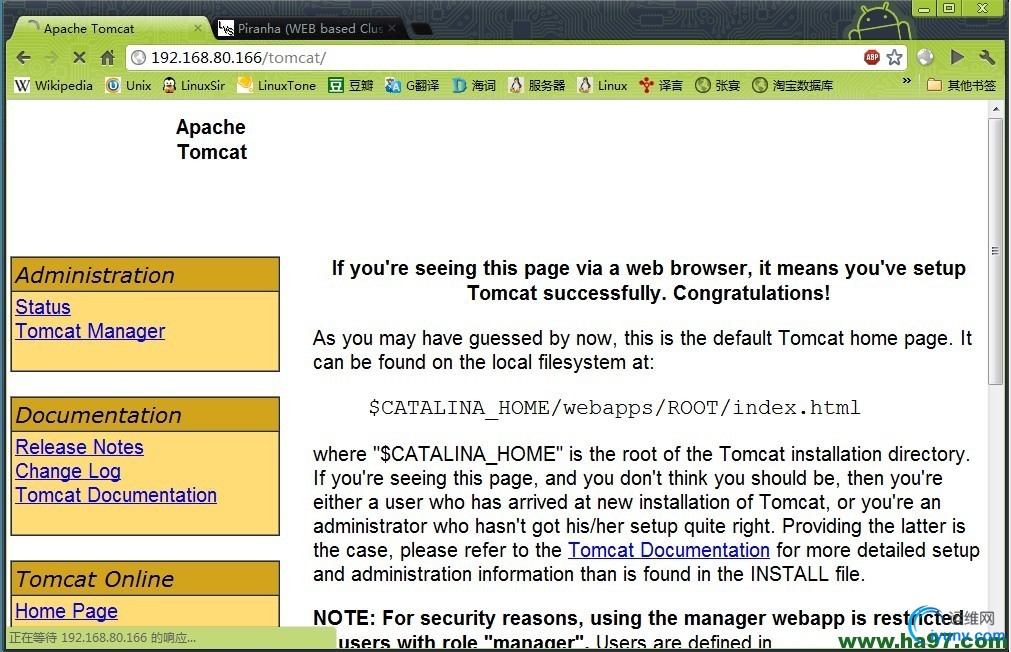1011x652 pixels.
Task: Open the Wikipedia bookmark
Action: 54,85
